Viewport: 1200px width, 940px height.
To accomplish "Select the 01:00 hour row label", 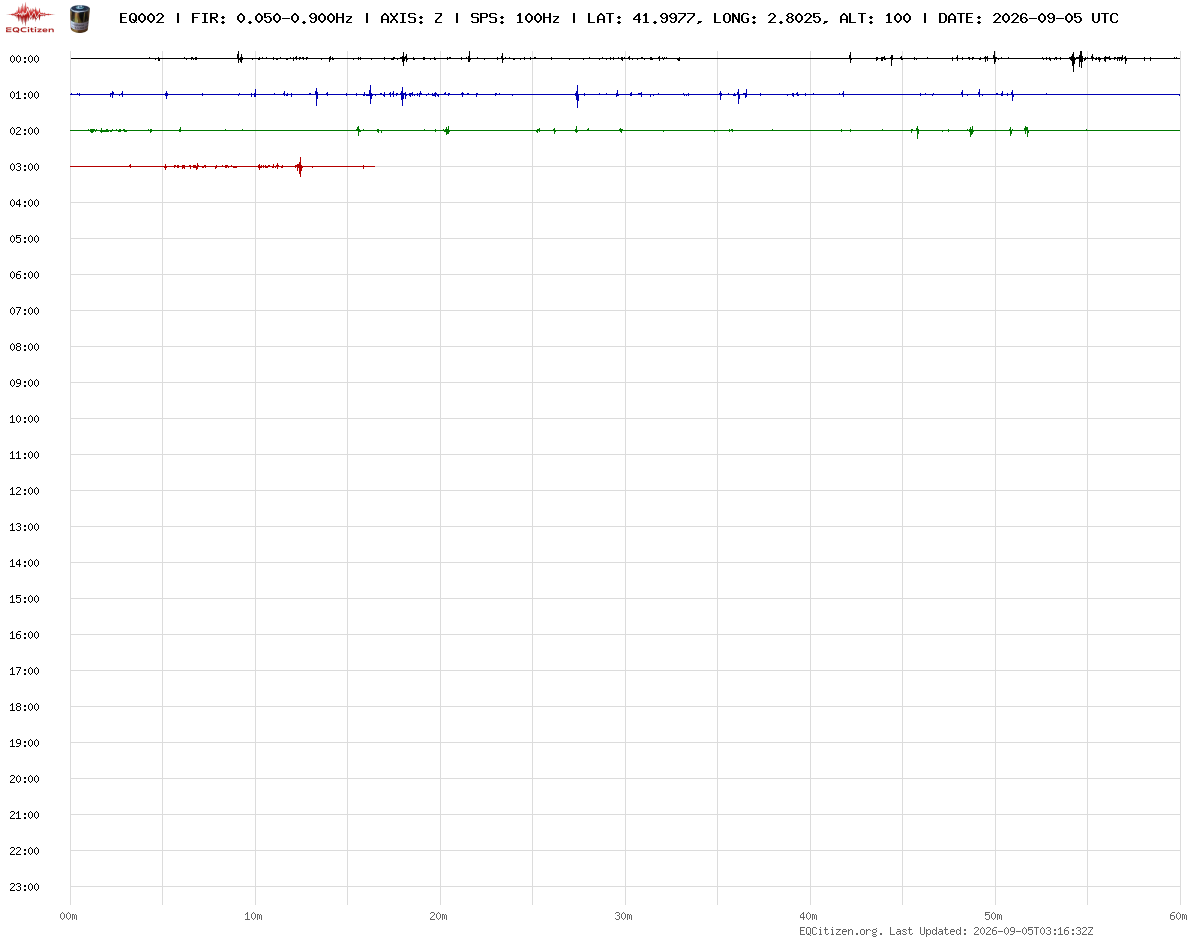I will tap(23, 95).
